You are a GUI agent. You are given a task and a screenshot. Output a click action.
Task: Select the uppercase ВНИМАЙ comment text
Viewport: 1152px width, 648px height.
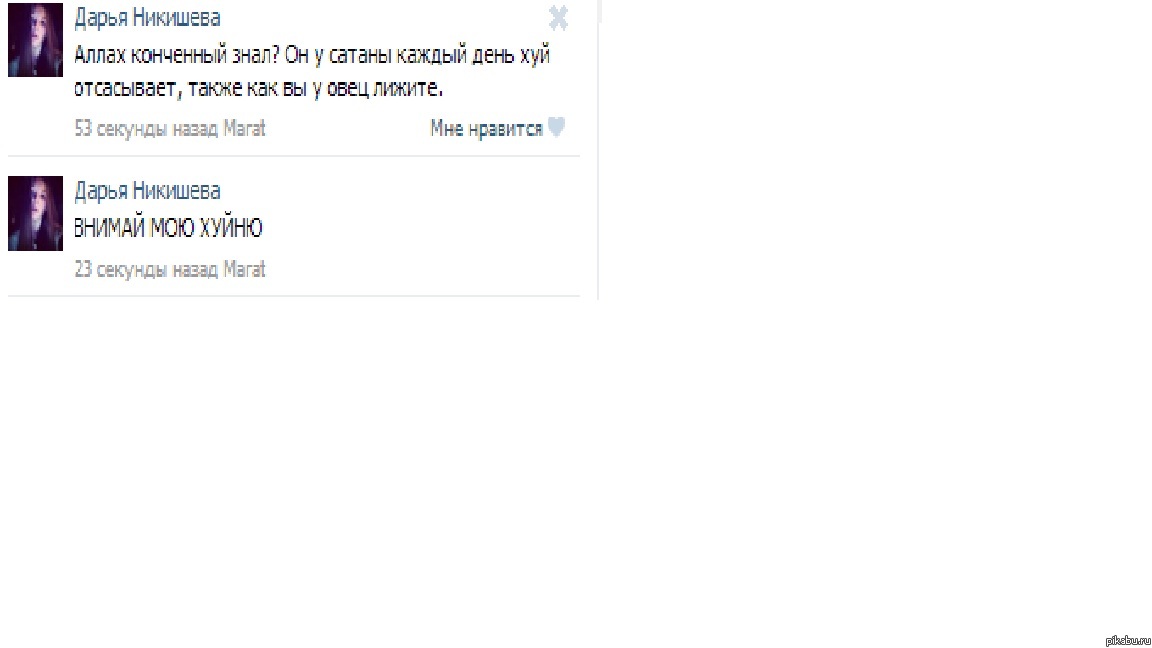pos(168,228)
